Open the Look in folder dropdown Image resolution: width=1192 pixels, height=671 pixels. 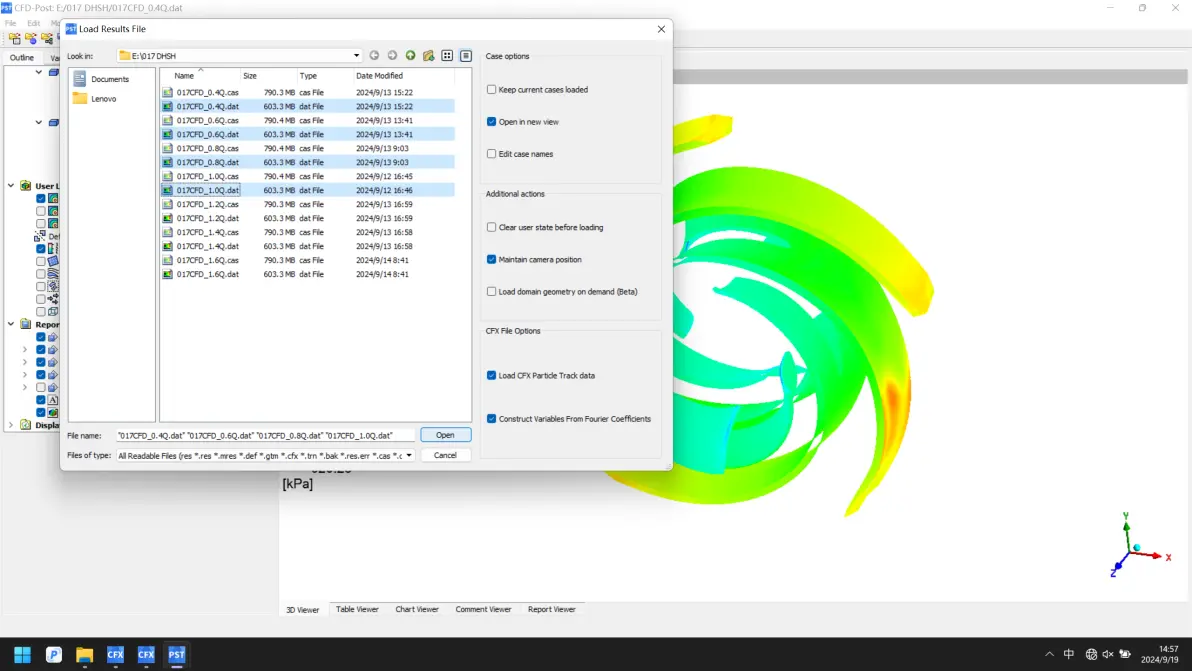(356, 55)
